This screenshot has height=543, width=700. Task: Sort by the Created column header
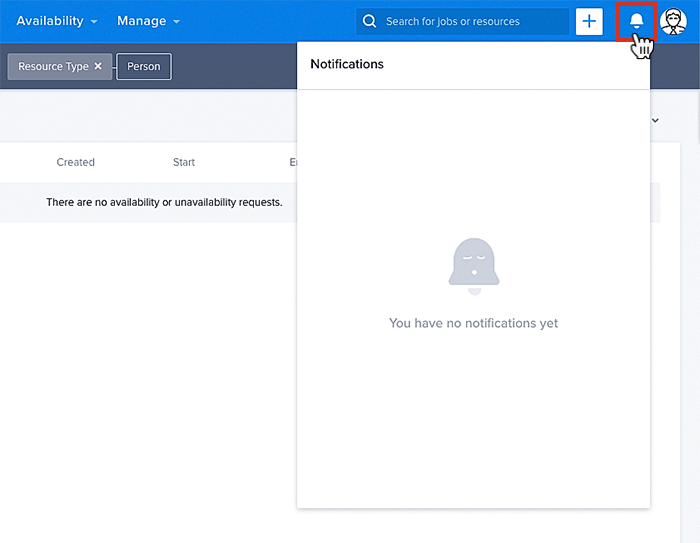coord(75,162)
